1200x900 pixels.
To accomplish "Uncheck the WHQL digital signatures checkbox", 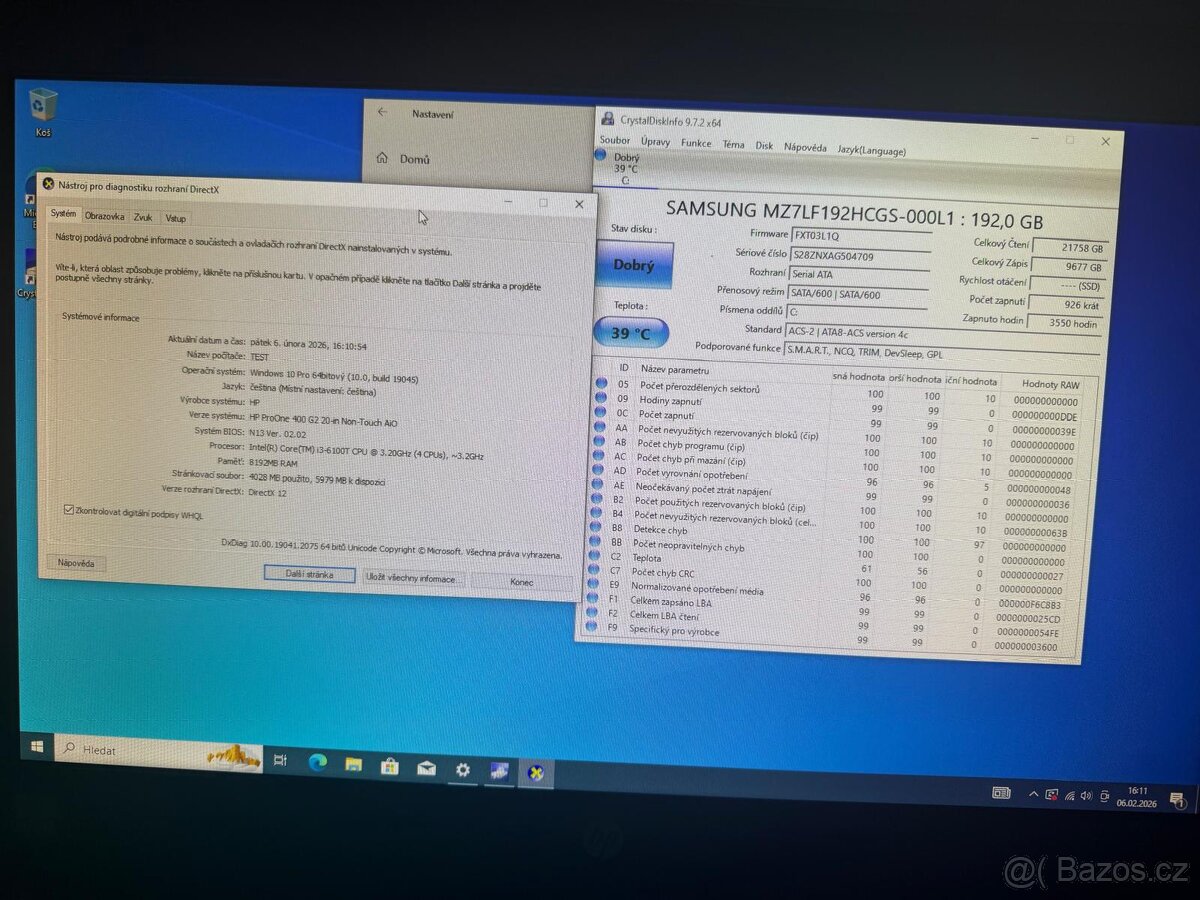I will [x=68, y=510].
